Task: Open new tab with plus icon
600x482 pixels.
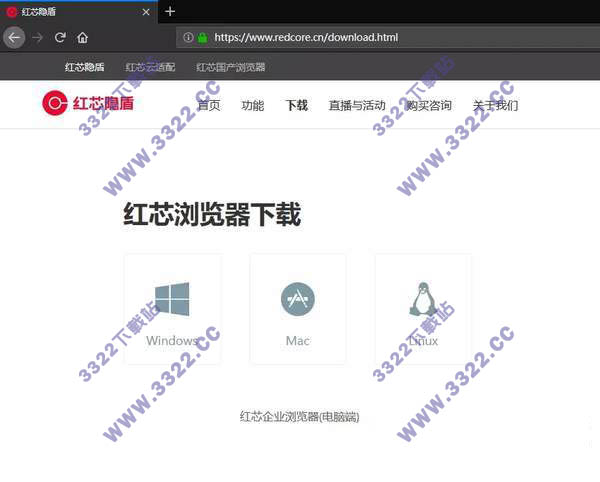Action: pyautogui.click(x=170, y=12)
